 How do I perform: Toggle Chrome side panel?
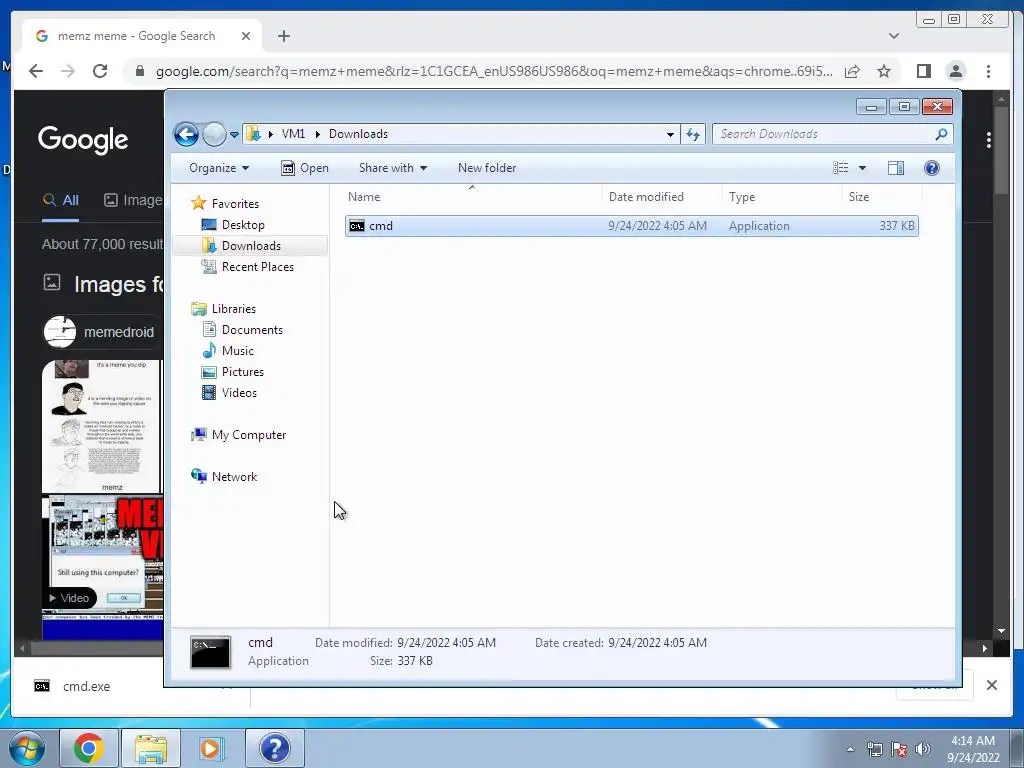[x=923, y=71]
